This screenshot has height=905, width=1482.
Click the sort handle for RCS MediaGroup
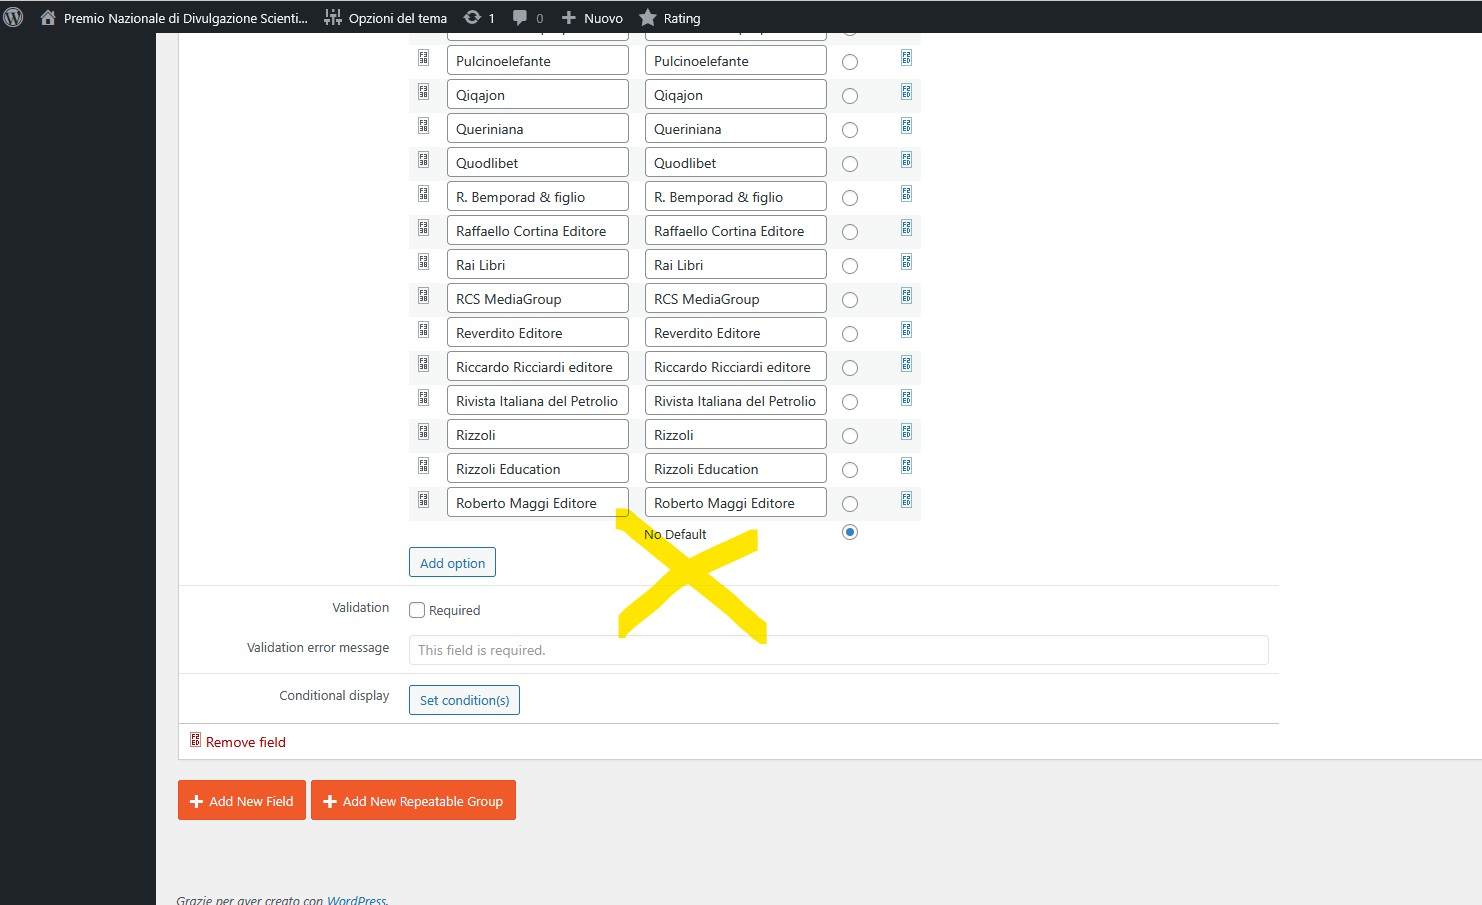coord(424,296)
